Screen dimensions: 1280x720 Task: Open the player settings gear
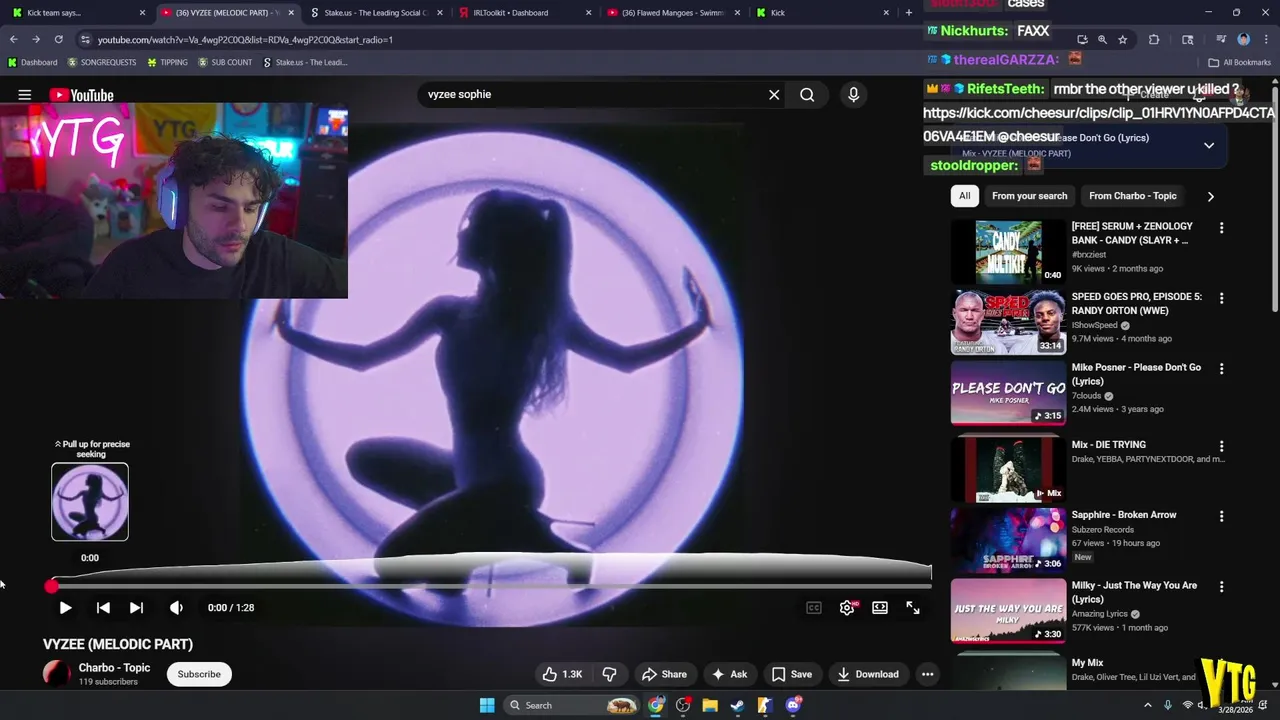coord(847,607)
